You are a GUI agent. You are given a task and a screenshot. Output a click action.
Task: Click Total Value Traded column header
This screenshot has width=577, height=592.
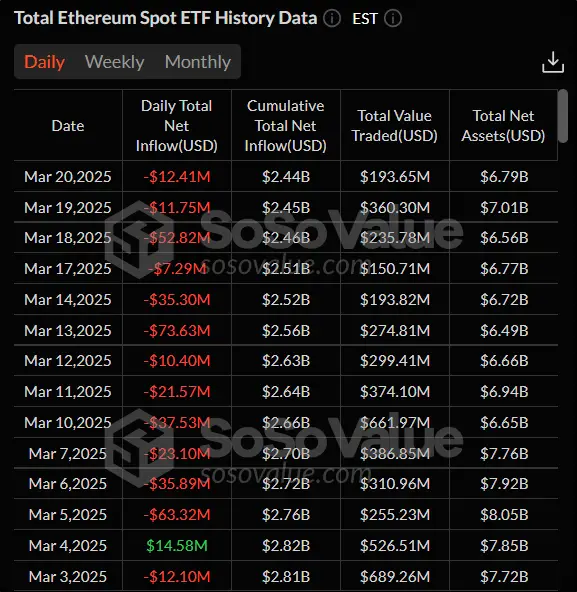395,126
